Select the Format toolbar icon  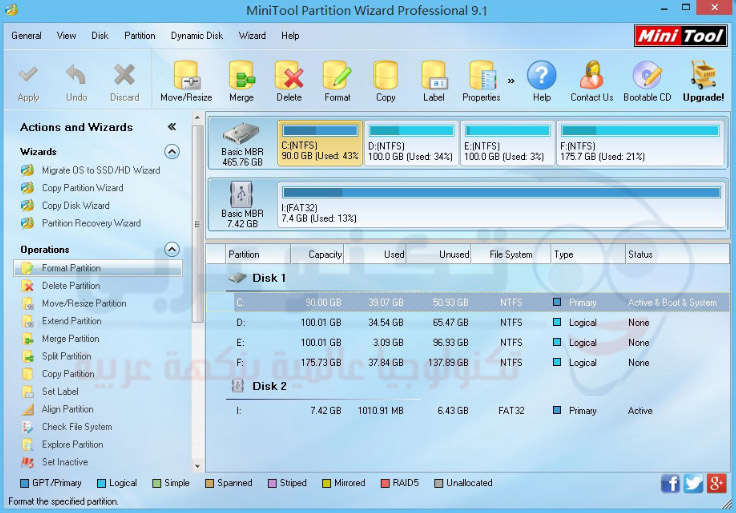pos(337,76)
